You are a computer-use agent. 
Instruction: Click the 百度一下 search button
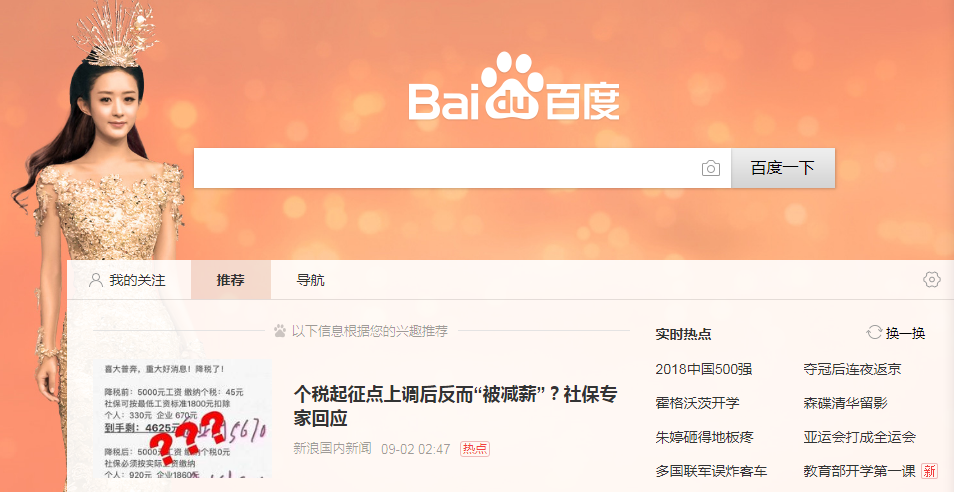(783, 168)
